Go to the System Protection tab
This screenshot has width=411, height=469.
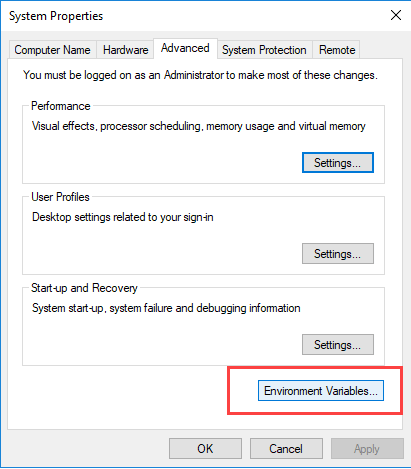tap(264, 50)
